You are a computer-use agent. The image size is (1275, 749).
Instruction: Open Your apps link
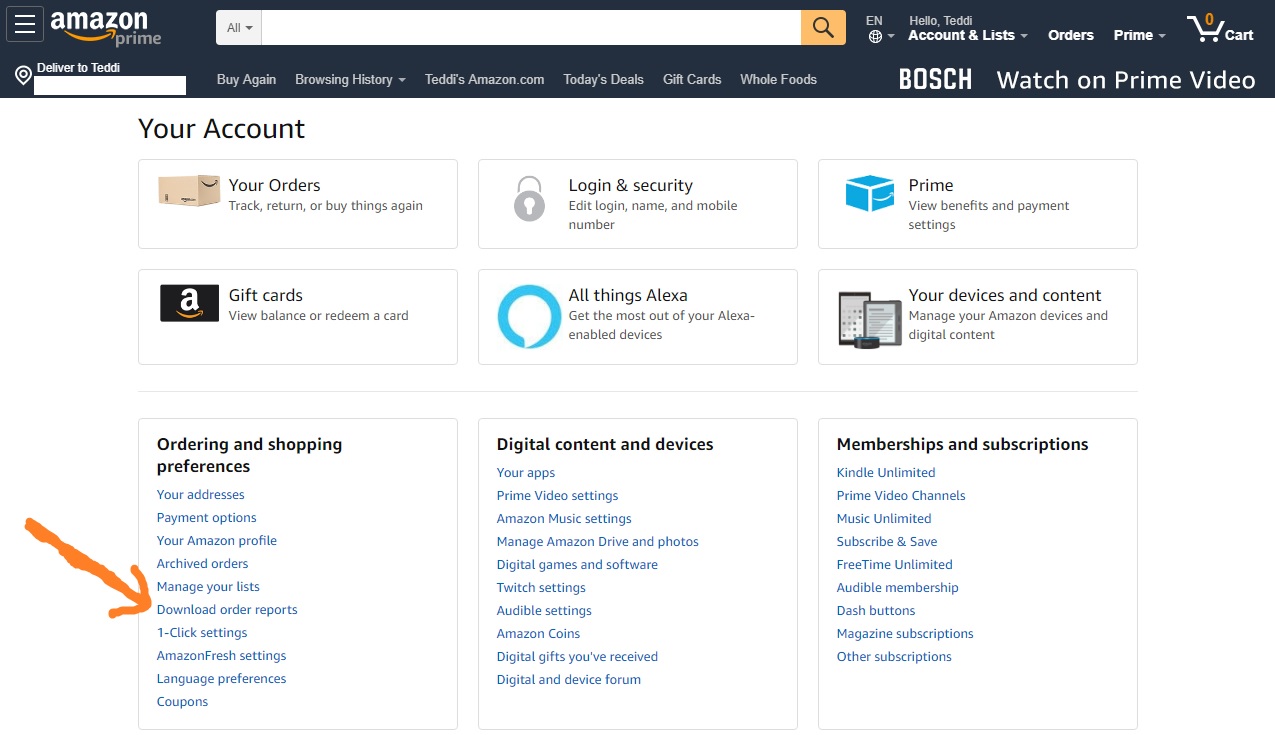click(x=526, y=472)
